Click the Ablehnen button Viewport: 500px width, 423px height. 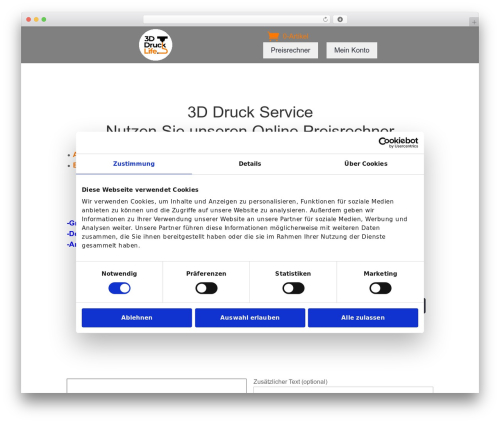click(x=137, y=318)
